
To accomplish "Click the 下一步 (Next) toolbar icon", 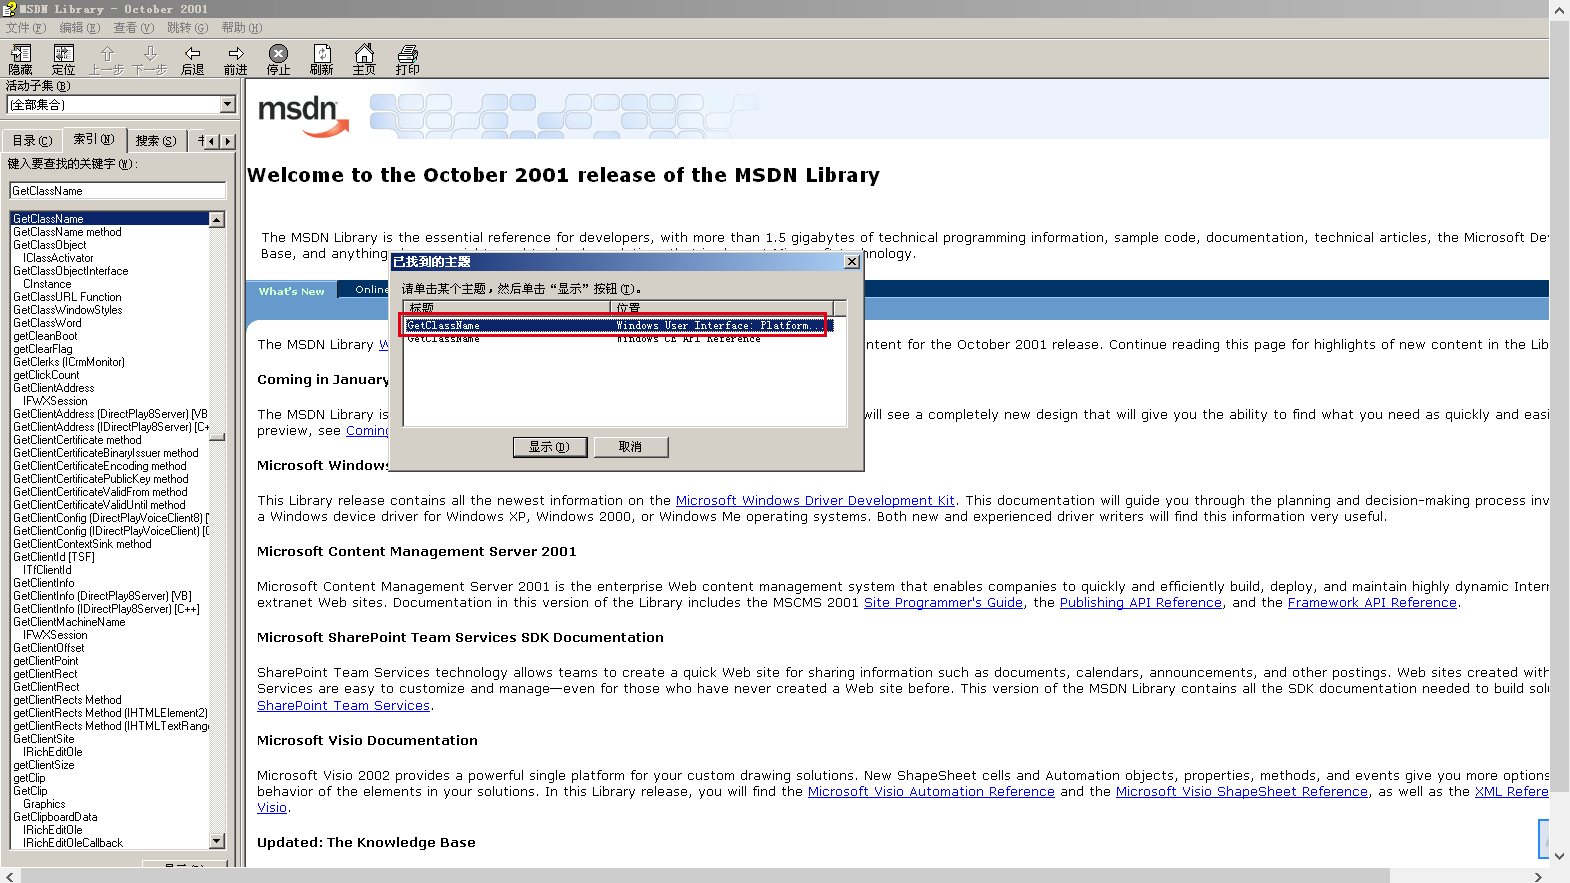I will [x=150, y=60].
